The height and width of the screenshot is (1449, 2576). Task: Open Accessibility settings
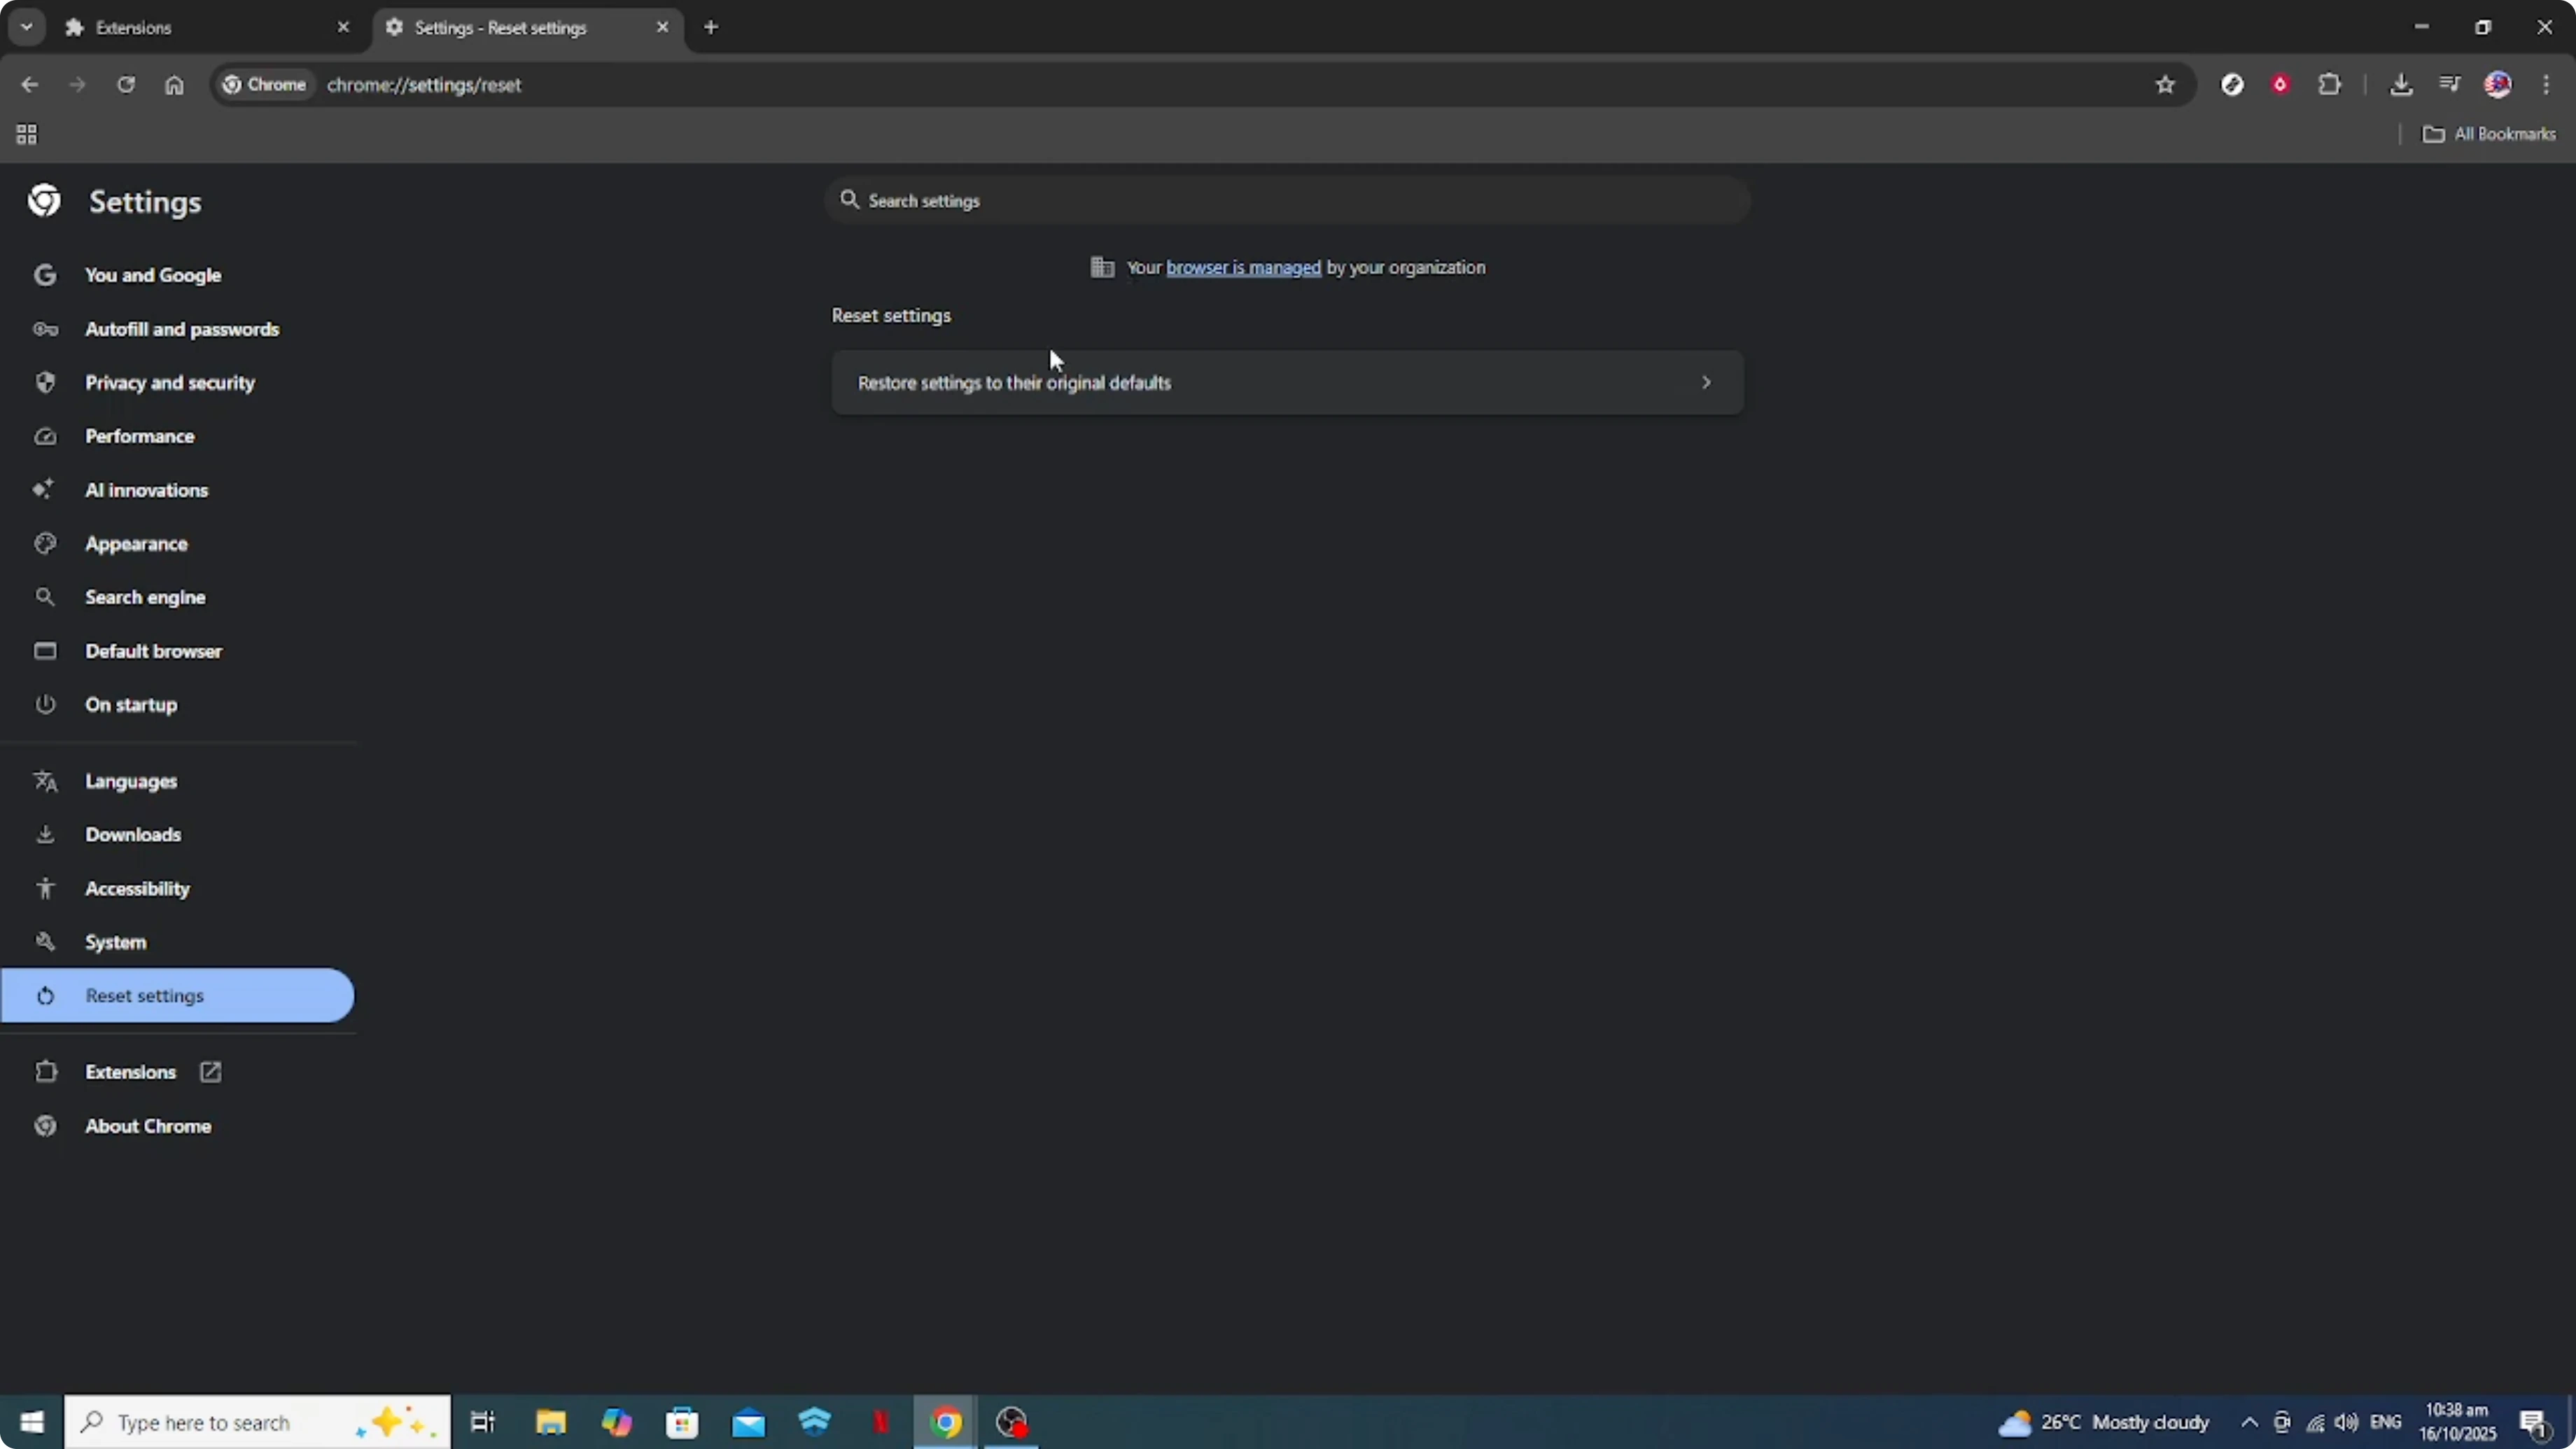138,888
